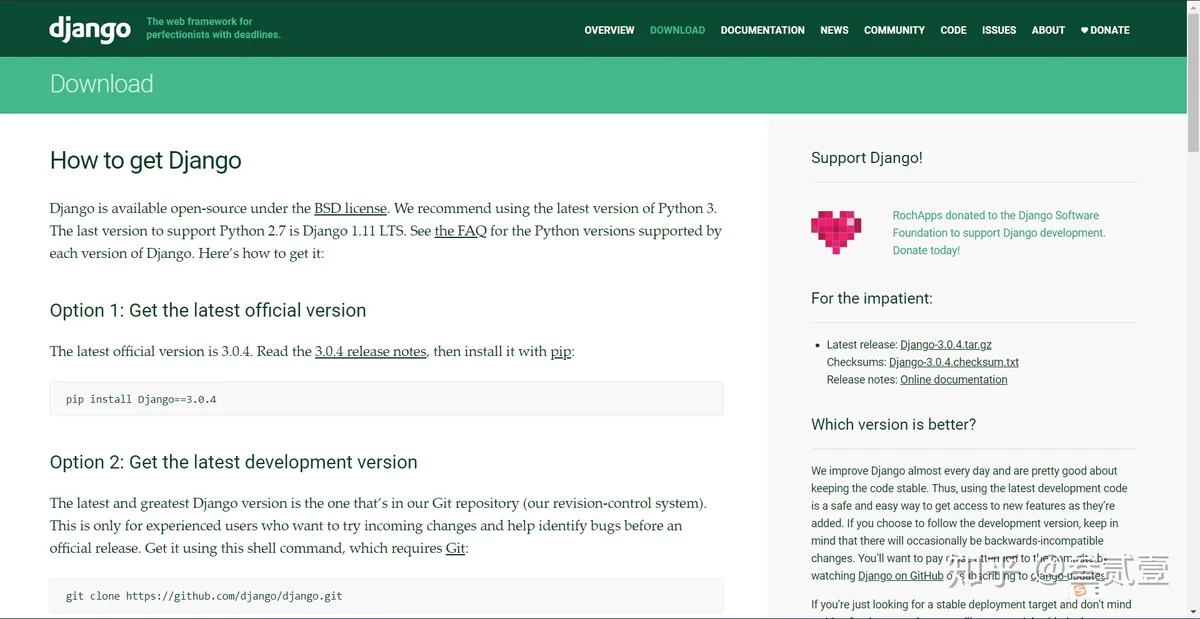Click the django logo

(90, 29)
